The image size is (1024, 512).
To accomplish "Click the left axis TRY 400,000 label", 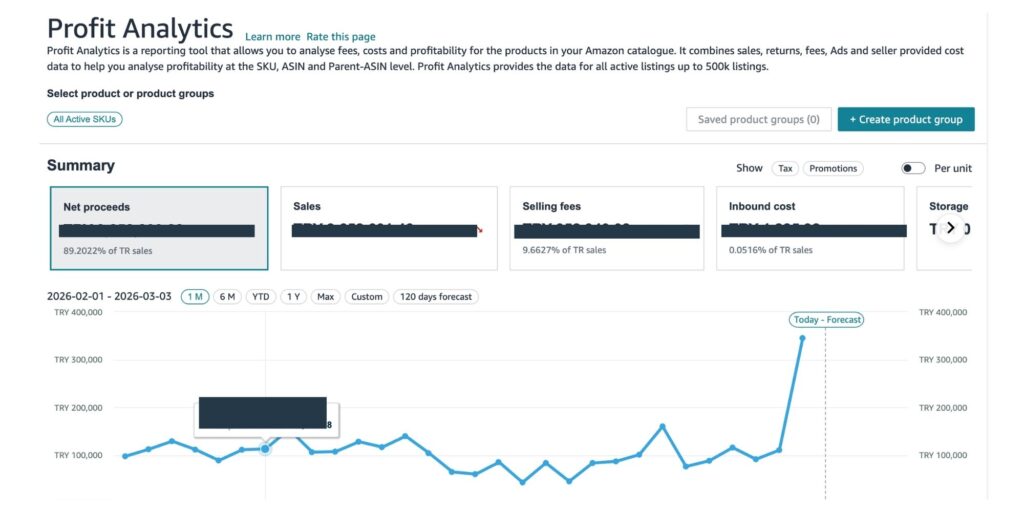I will pyautogui.click(x=78, y=312).
